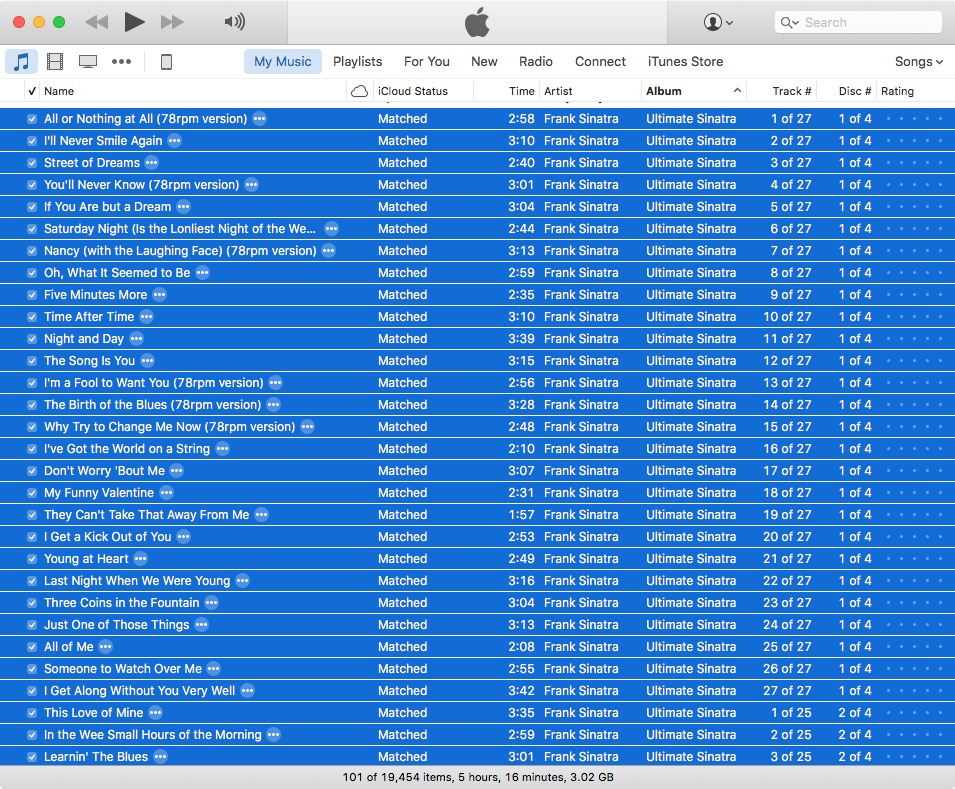Set star rating for Street of Dreams
This screenshot has width=955, height=789.
(x=914, y=163)
